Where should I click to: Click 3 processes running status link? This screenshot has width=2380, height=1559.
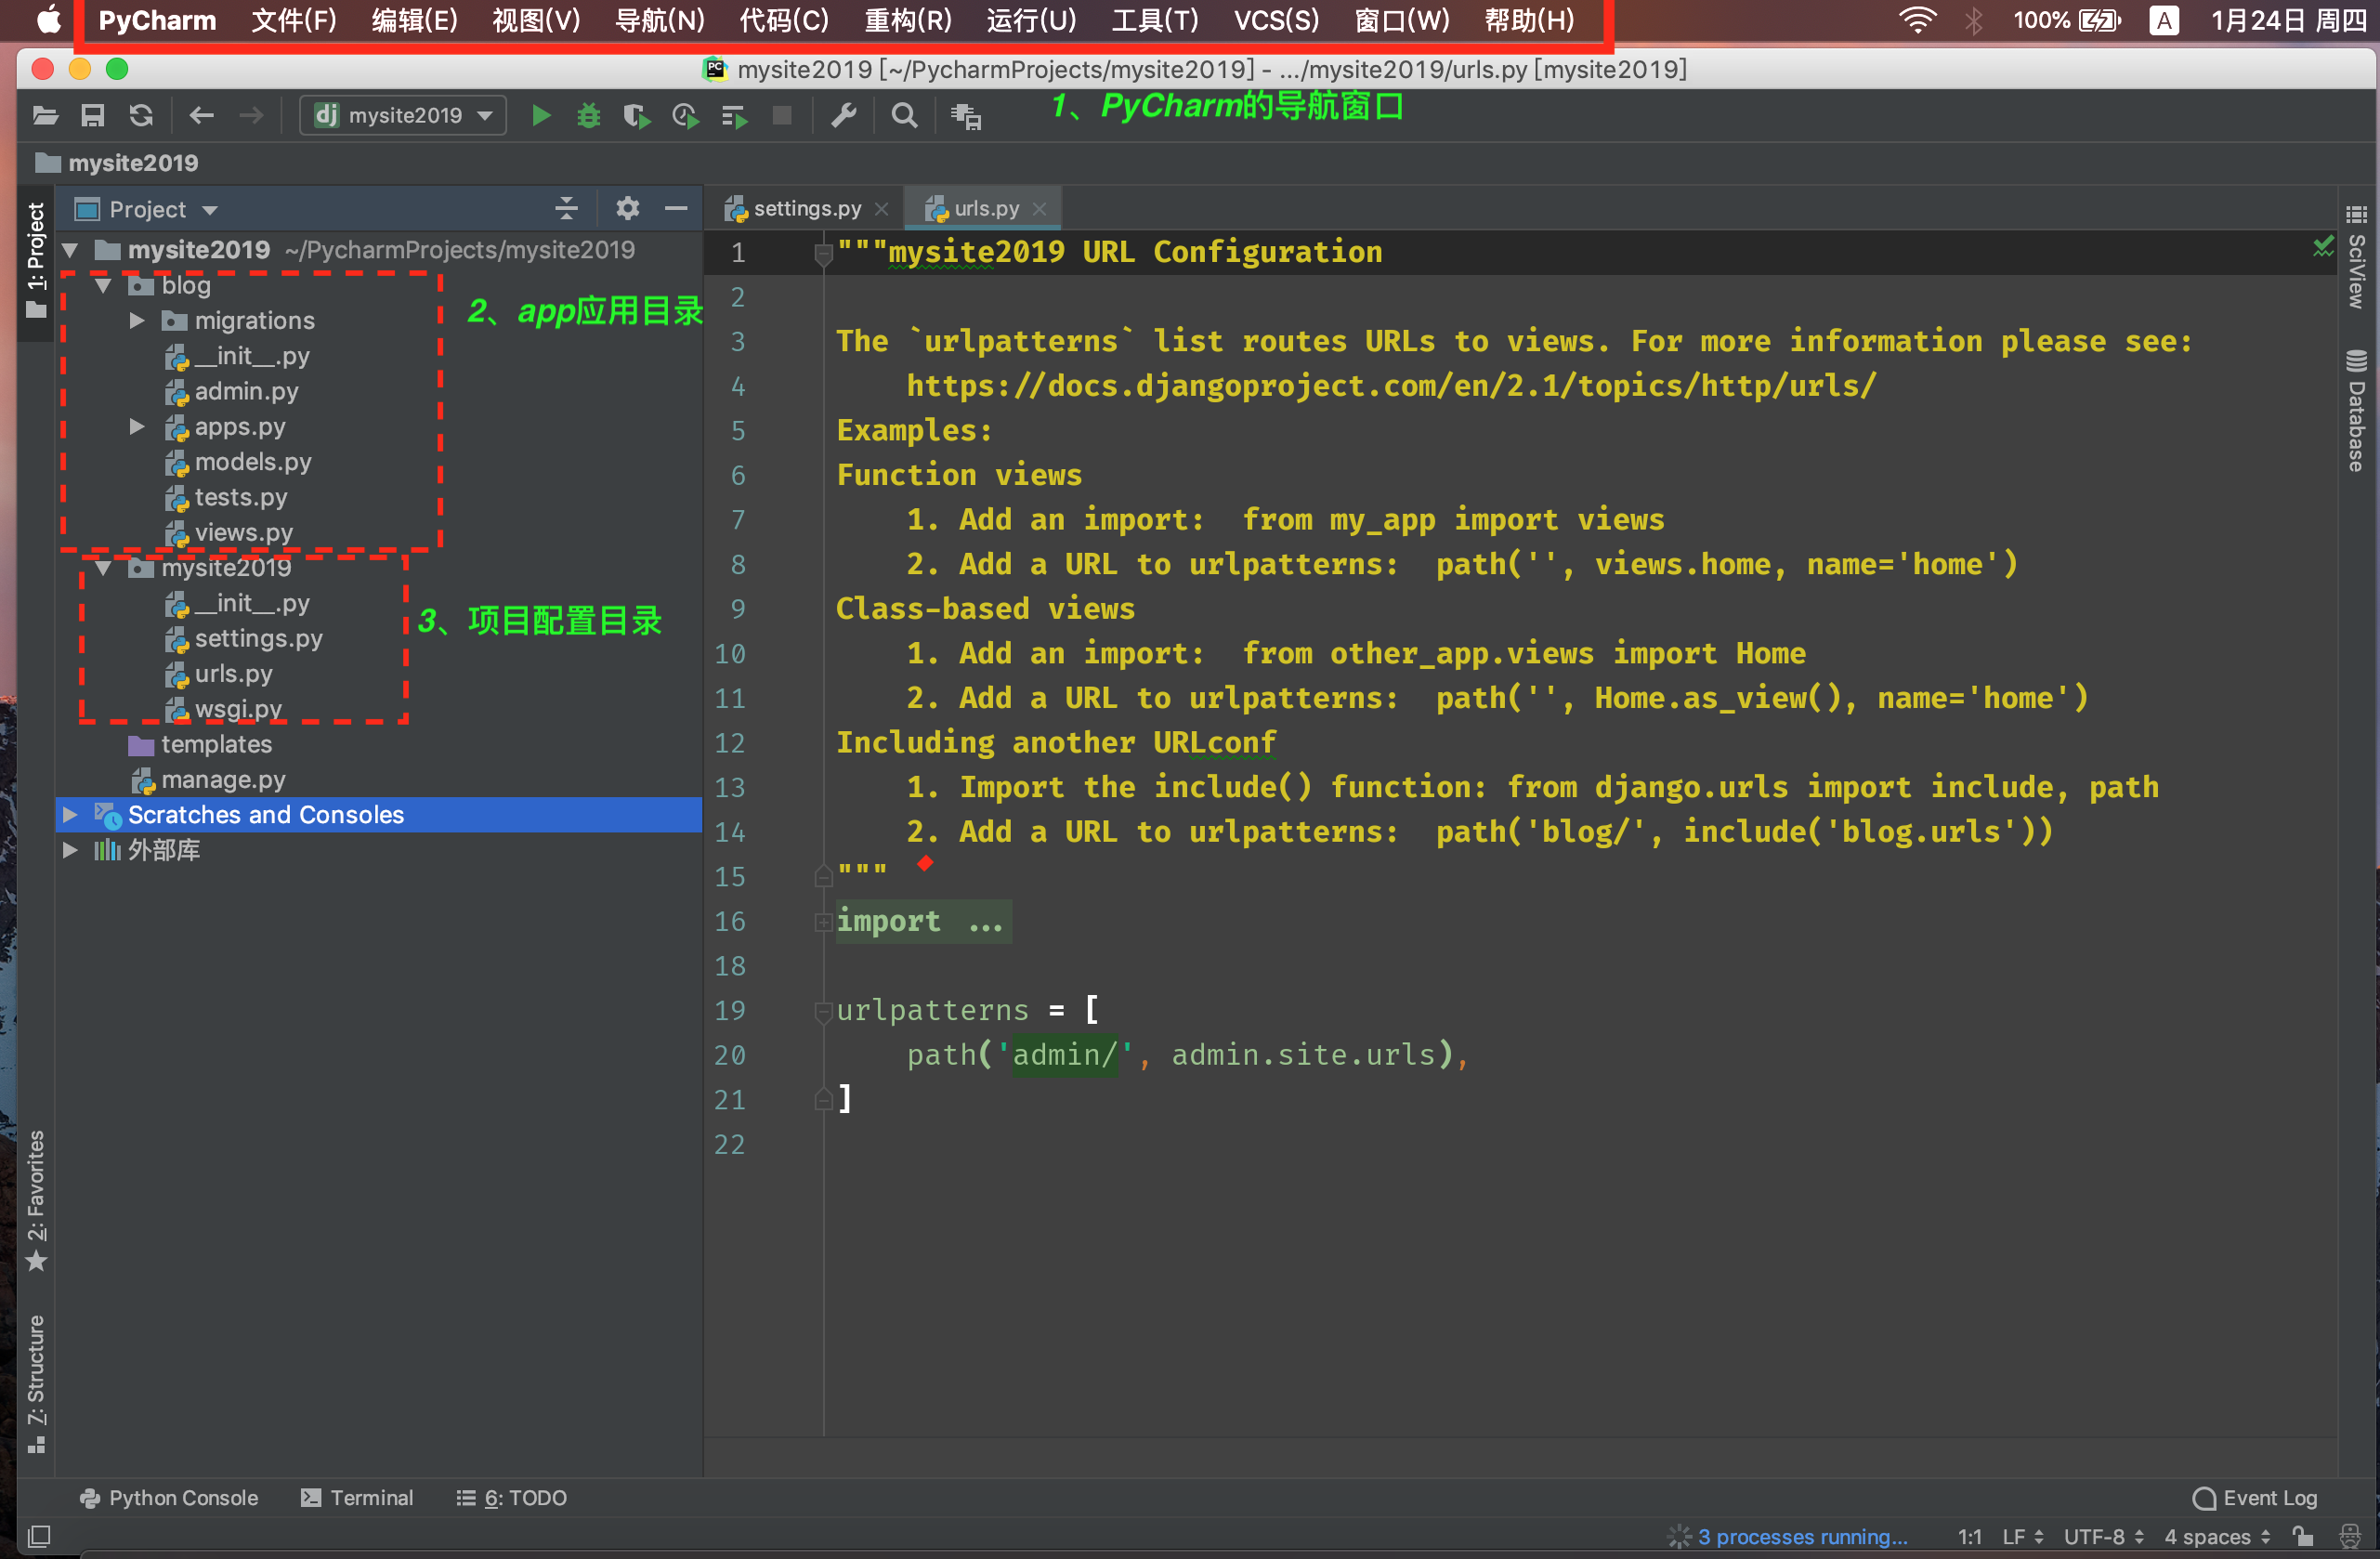(x=1802, y=1536)
